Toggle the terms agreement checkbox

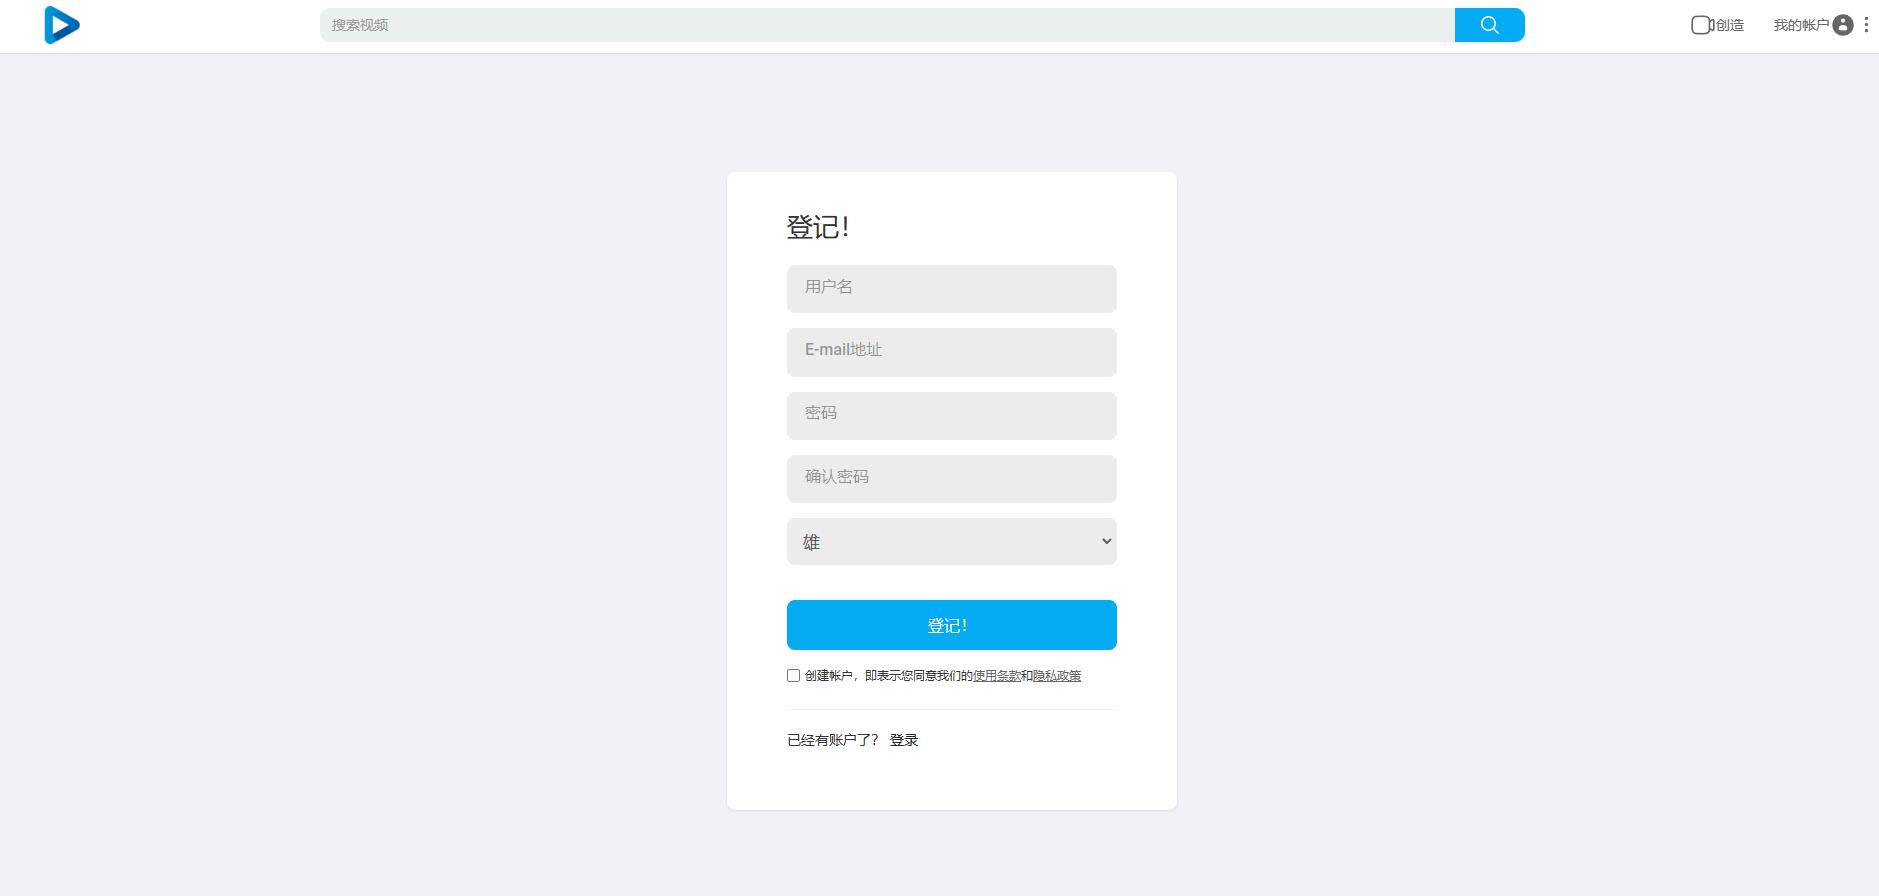793,676
